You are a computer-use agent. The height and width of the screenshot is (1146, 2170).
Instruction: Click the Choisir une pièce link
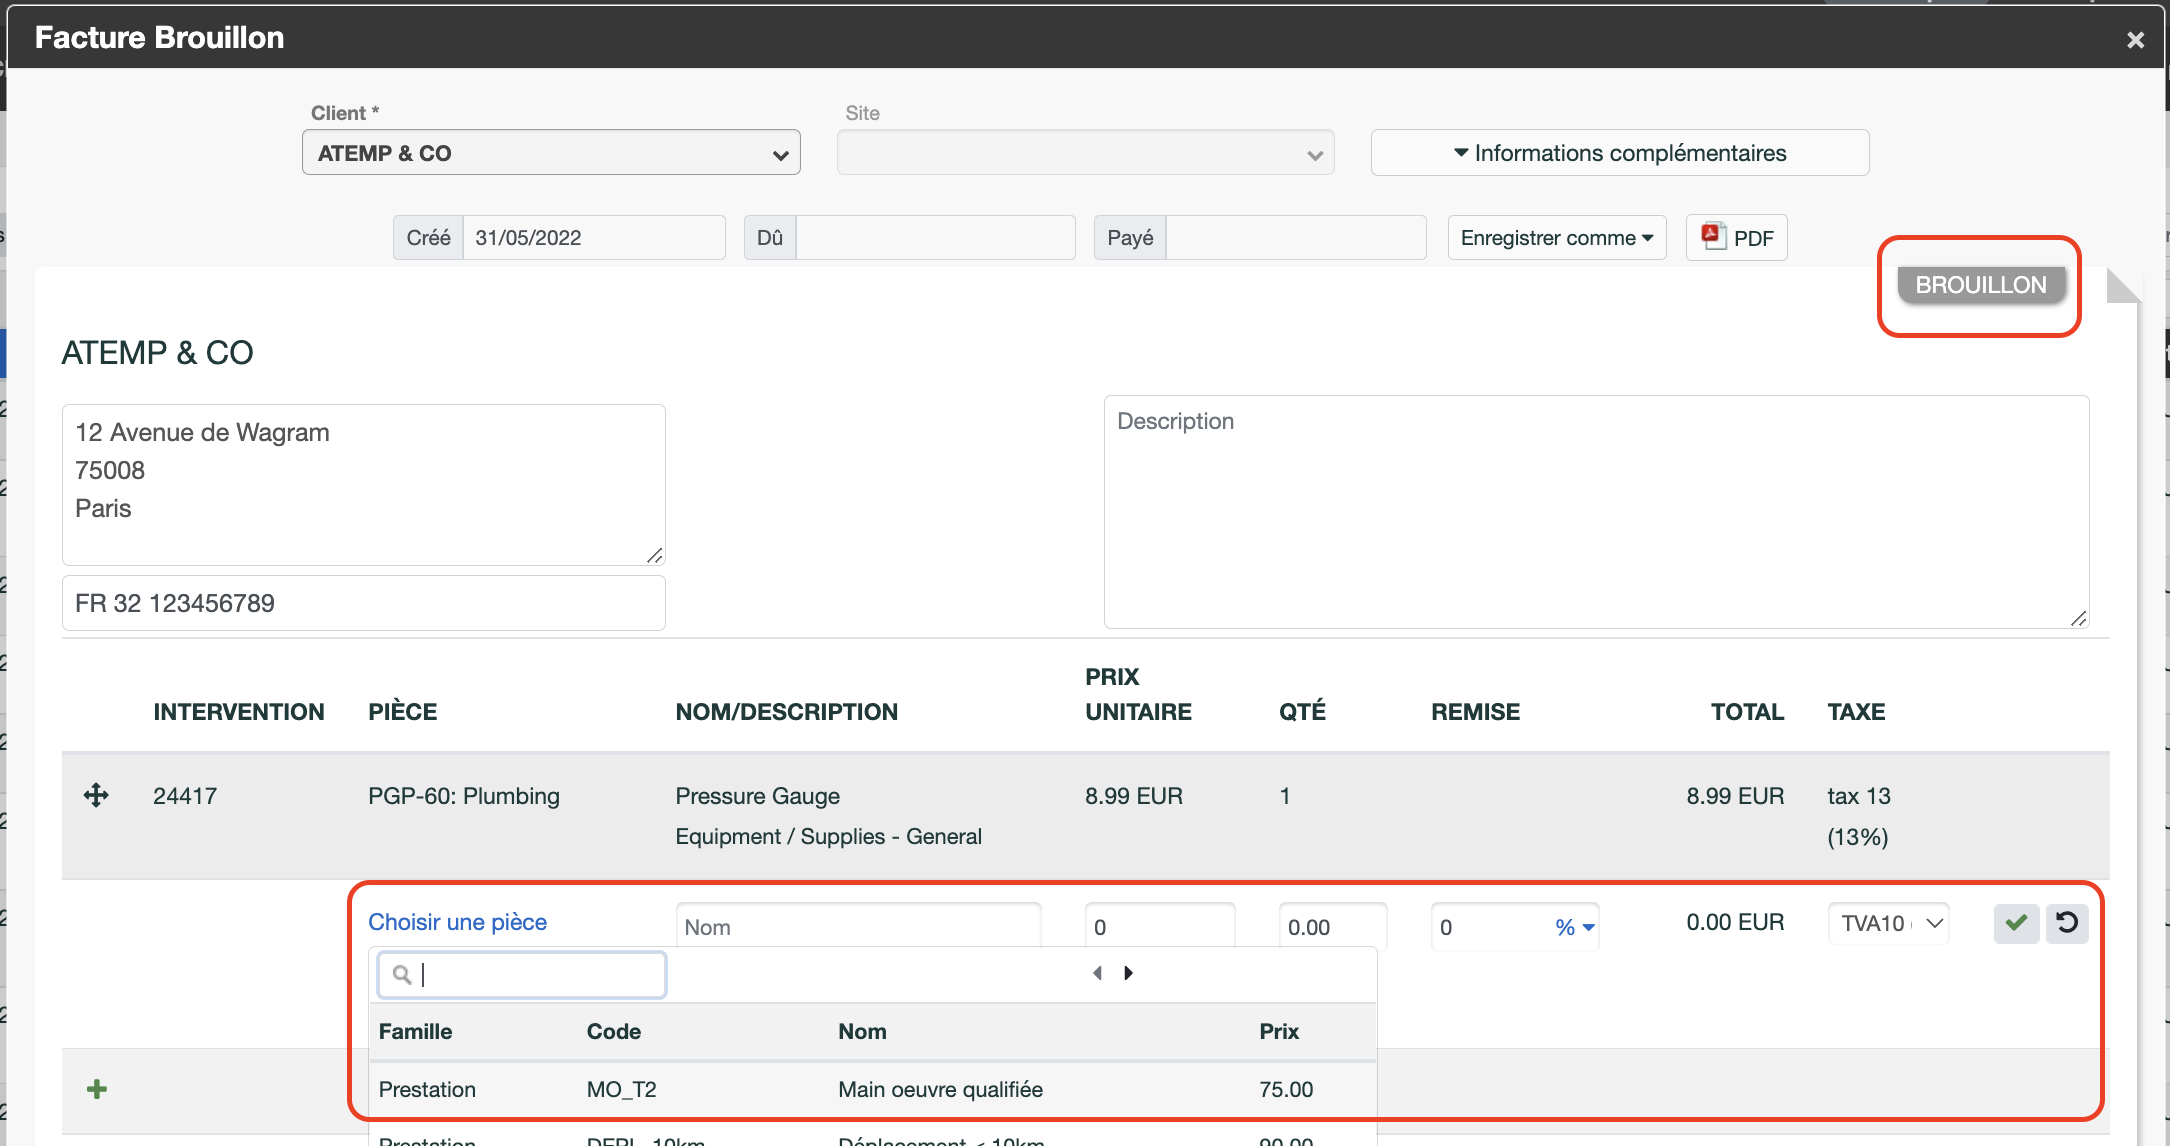[x=457, y=922]
